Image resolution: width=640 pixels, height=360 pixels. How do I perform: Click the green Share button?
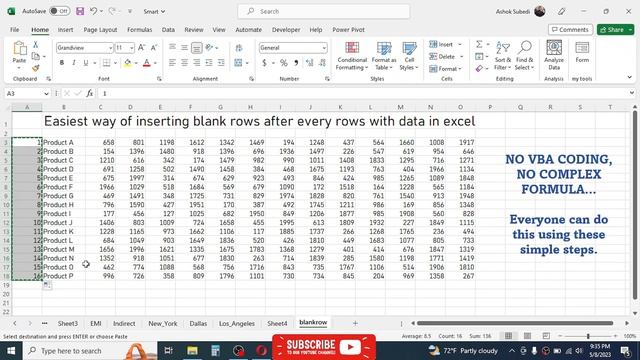coord(611,30)
